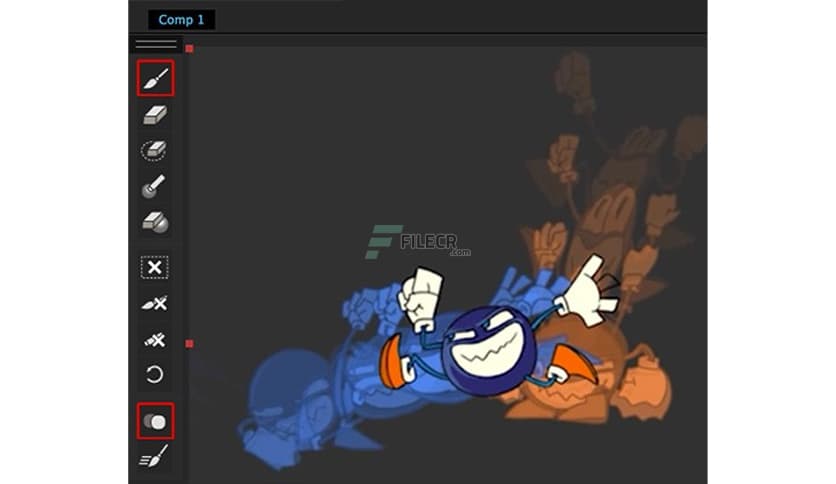
Task: Open the Comp 1 tab
Action: [181, 20]
